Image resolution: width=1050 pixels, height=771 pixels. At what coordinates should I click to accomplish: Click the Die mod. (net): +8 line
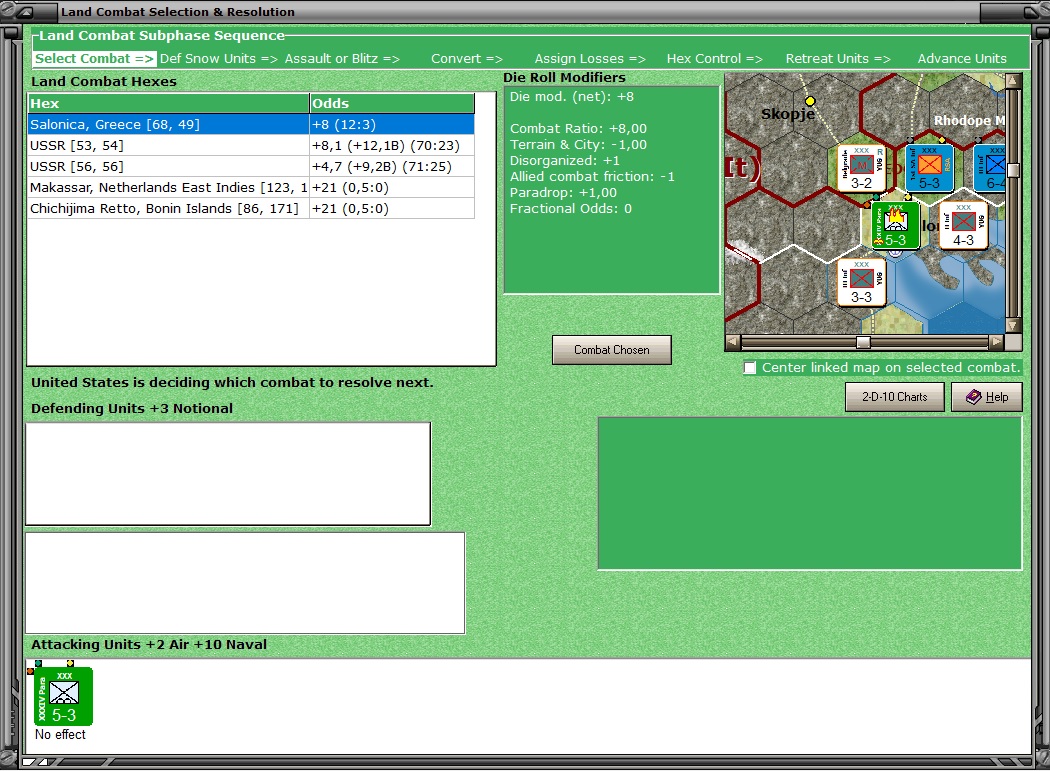(571, 96)
